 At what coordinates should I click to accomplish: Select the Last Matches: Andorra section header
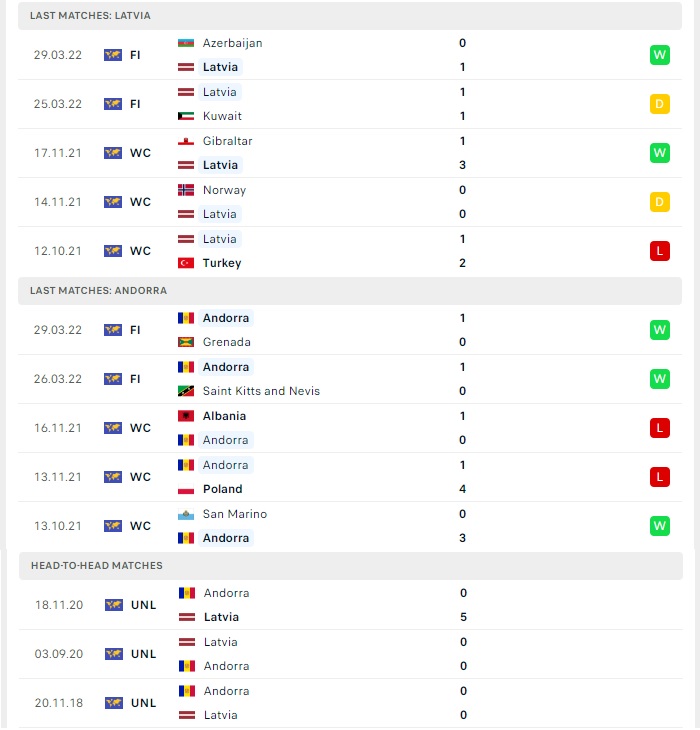350,291
